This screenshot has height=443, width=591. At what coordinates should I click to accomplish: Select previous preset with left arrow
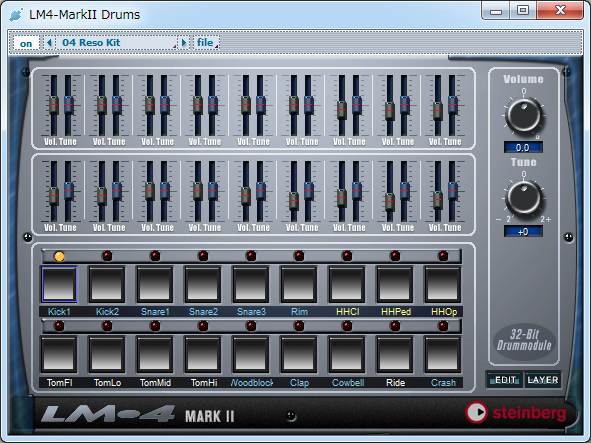49,43
